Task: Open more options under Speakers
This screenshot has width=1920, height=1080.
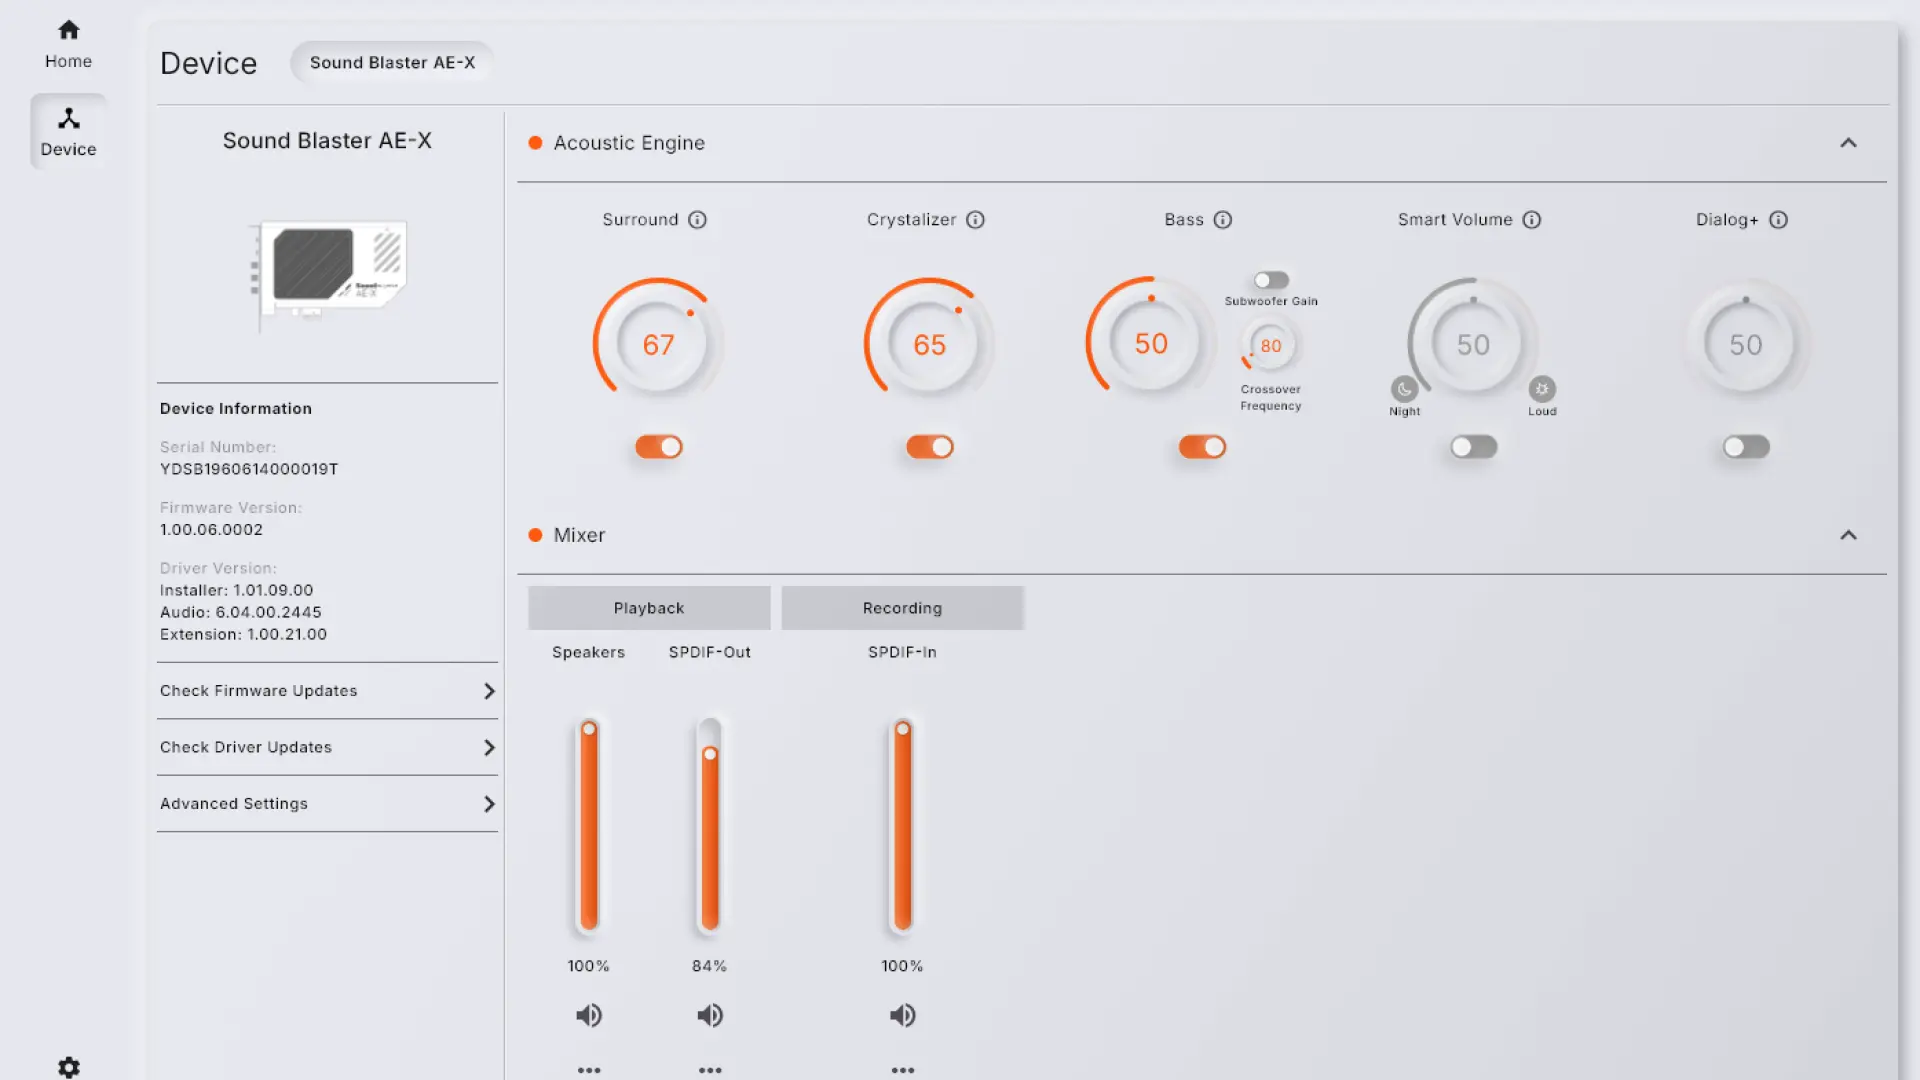Action: tap(589, 1070)
